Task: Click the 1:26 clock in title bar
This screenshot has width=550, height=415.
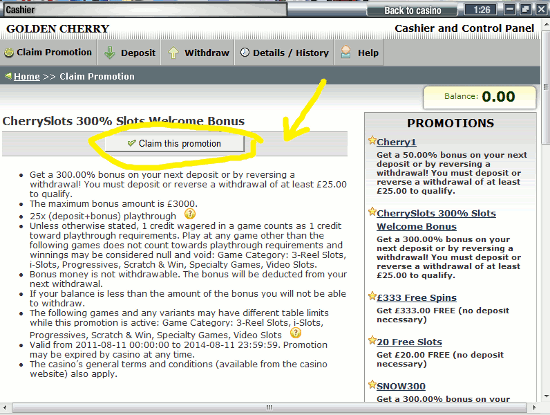Action: [481, 10]
